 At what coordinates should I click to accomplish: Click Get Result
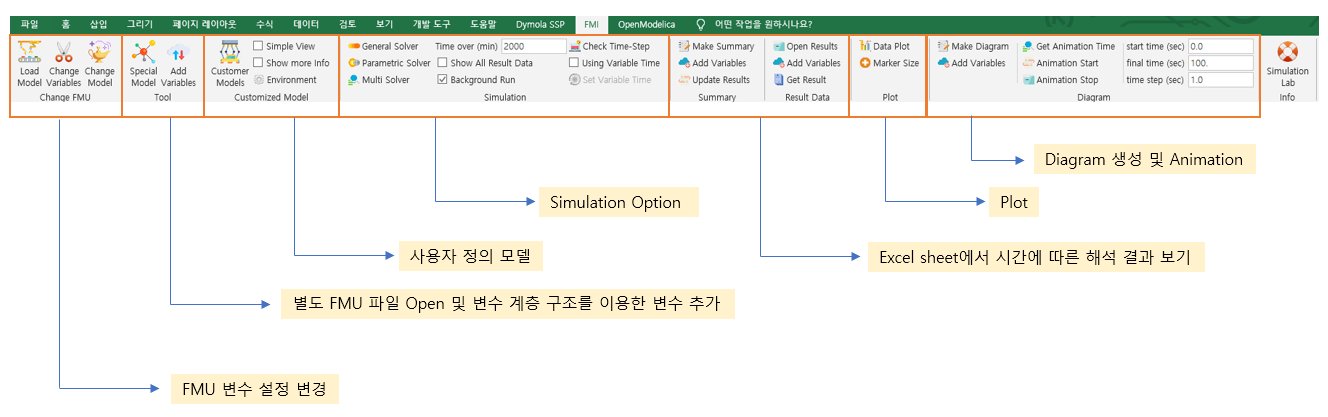point(799,80)
